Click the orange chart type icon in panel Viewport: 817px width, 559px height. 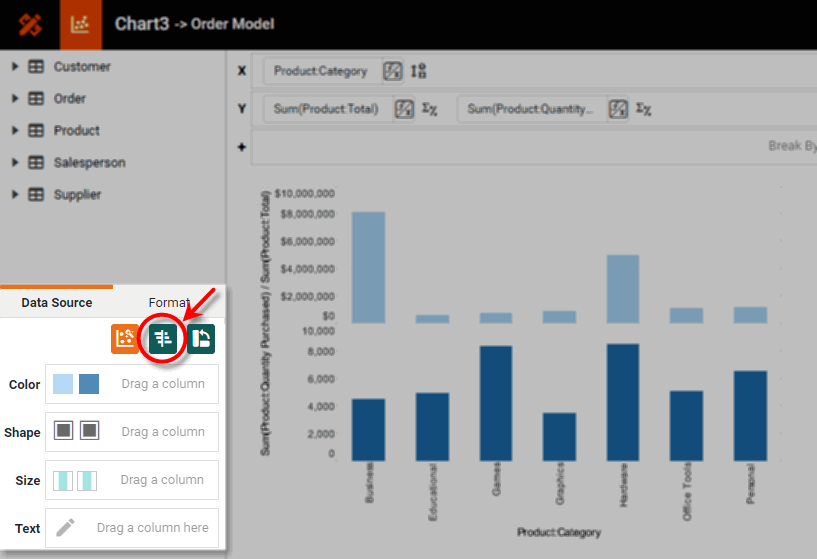click(125, 338)
